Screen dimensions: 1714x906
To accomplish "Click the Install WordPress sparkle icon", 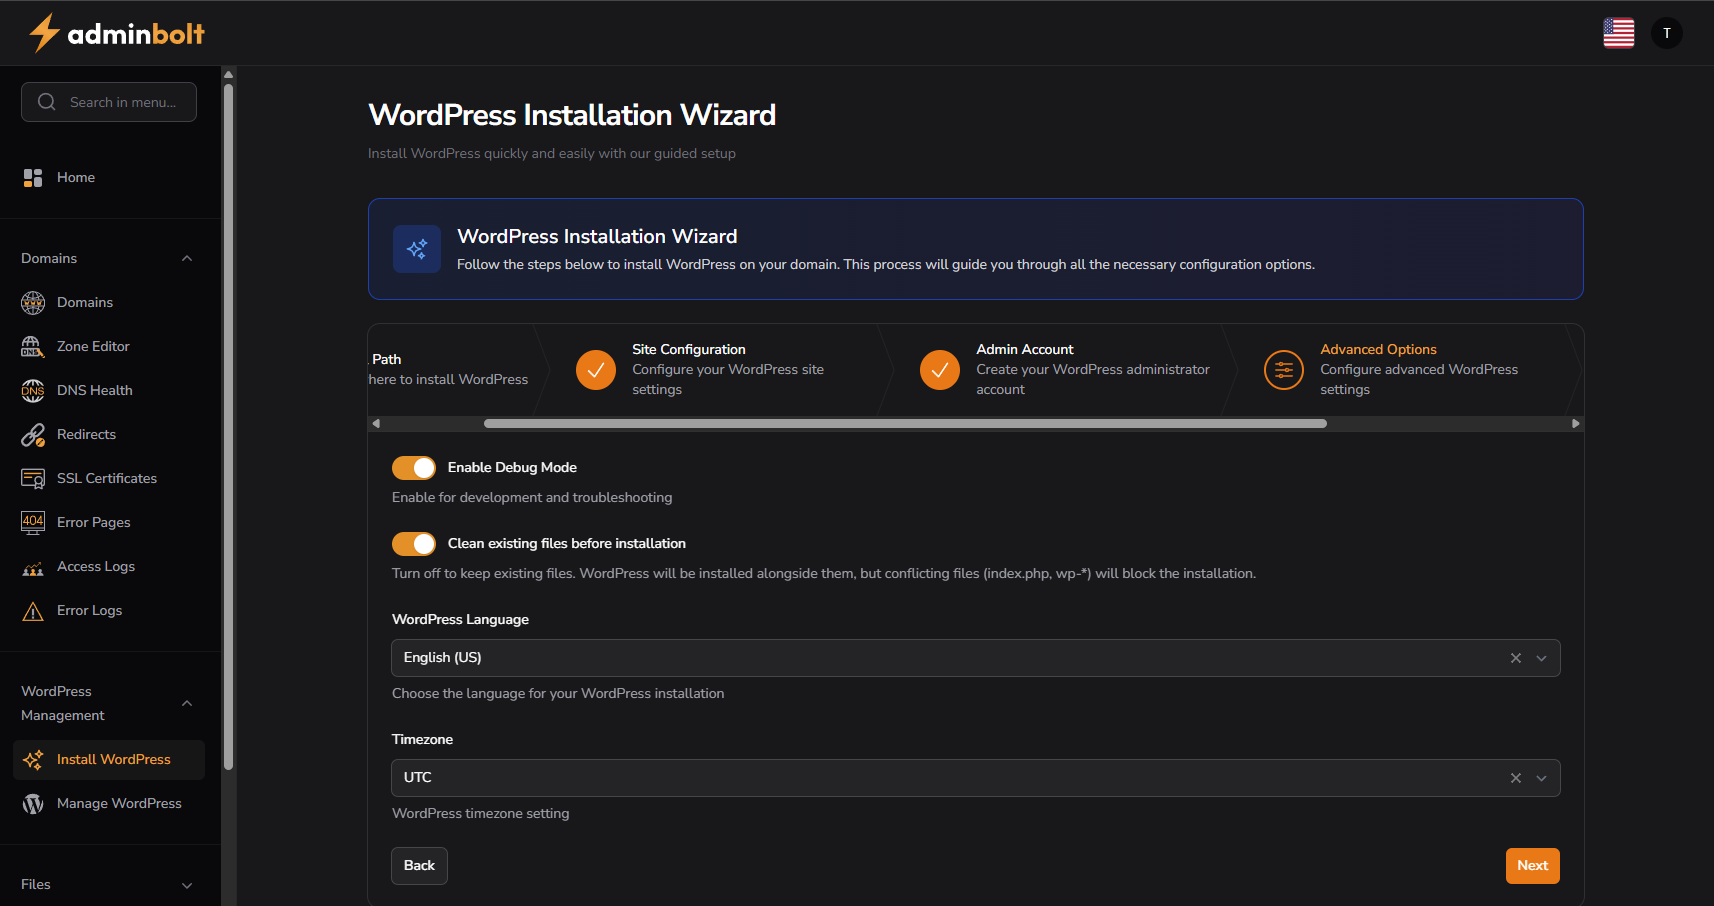I will point(33,760).
